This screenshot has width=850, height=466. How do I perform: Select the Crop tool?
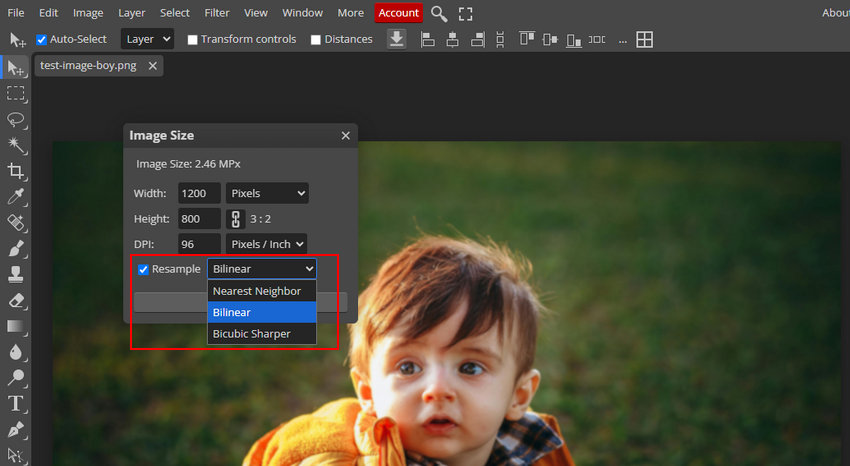point(16,171)
